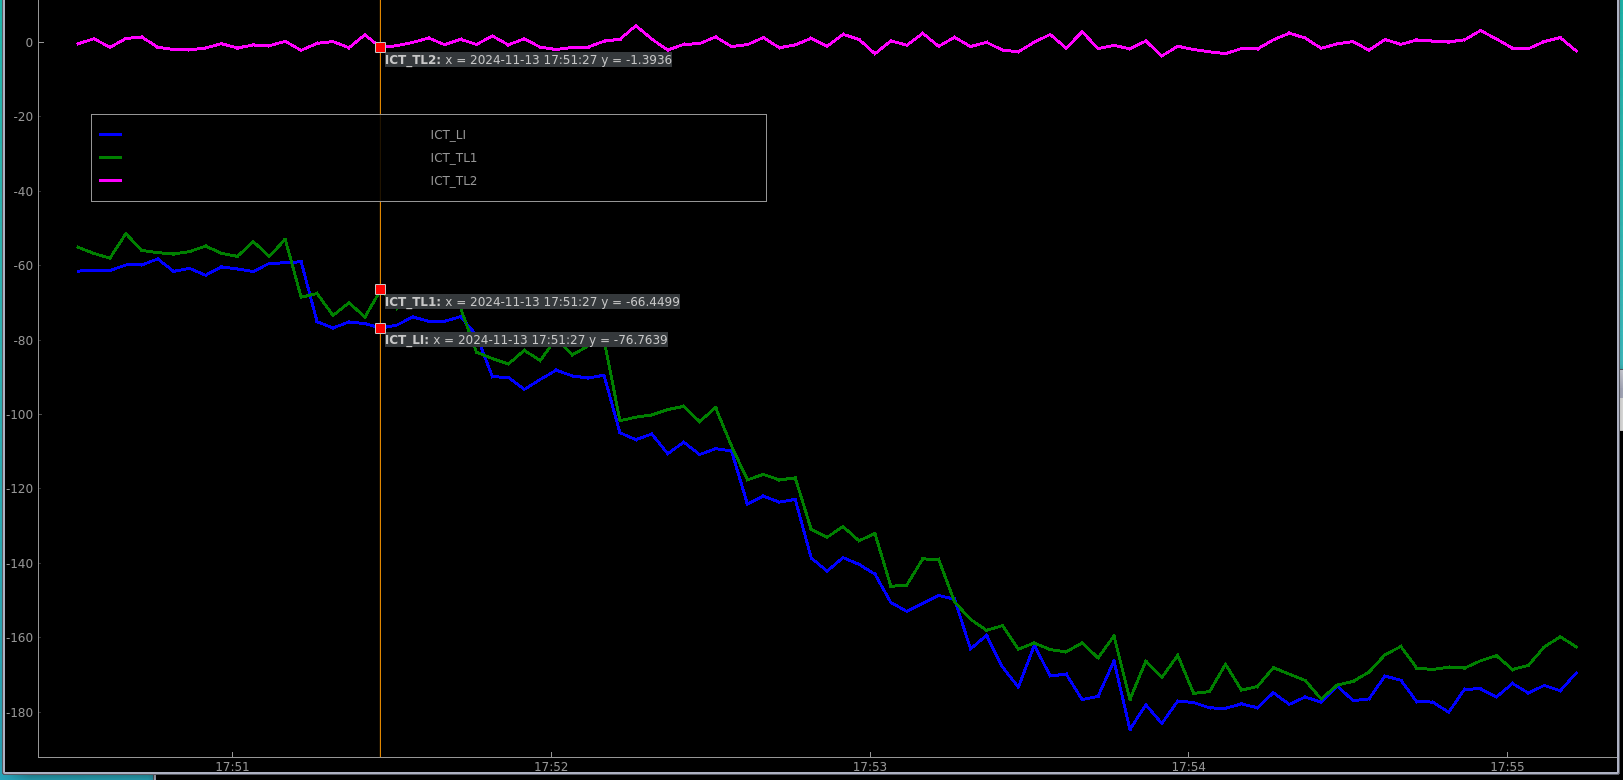Select the ICT_TL2 legend label
The width and height of the screenshot is (1623, 780).
coord(453,181)
